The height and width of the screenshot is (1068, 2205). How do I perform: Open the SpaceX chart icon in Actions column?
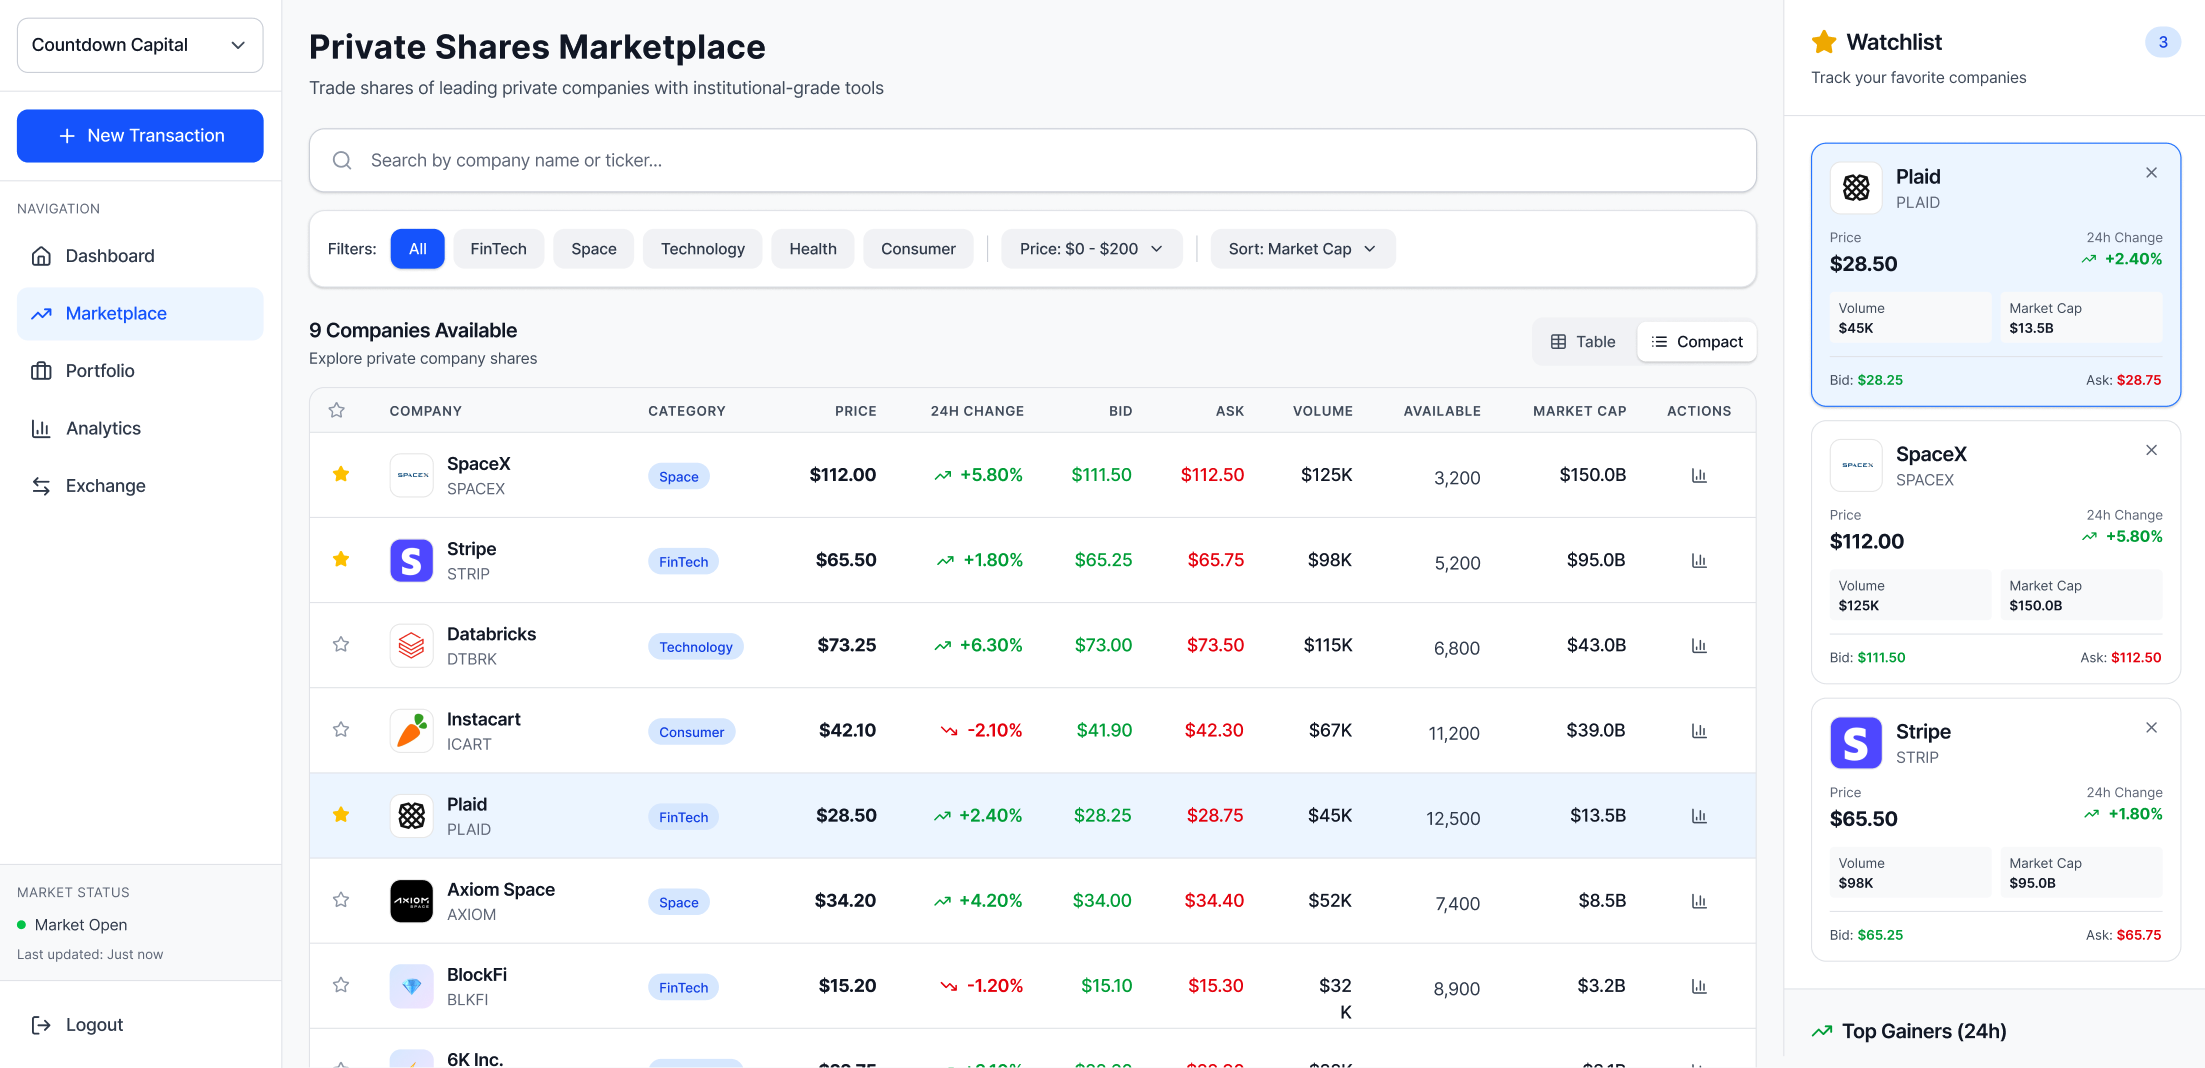(1700, 475)
